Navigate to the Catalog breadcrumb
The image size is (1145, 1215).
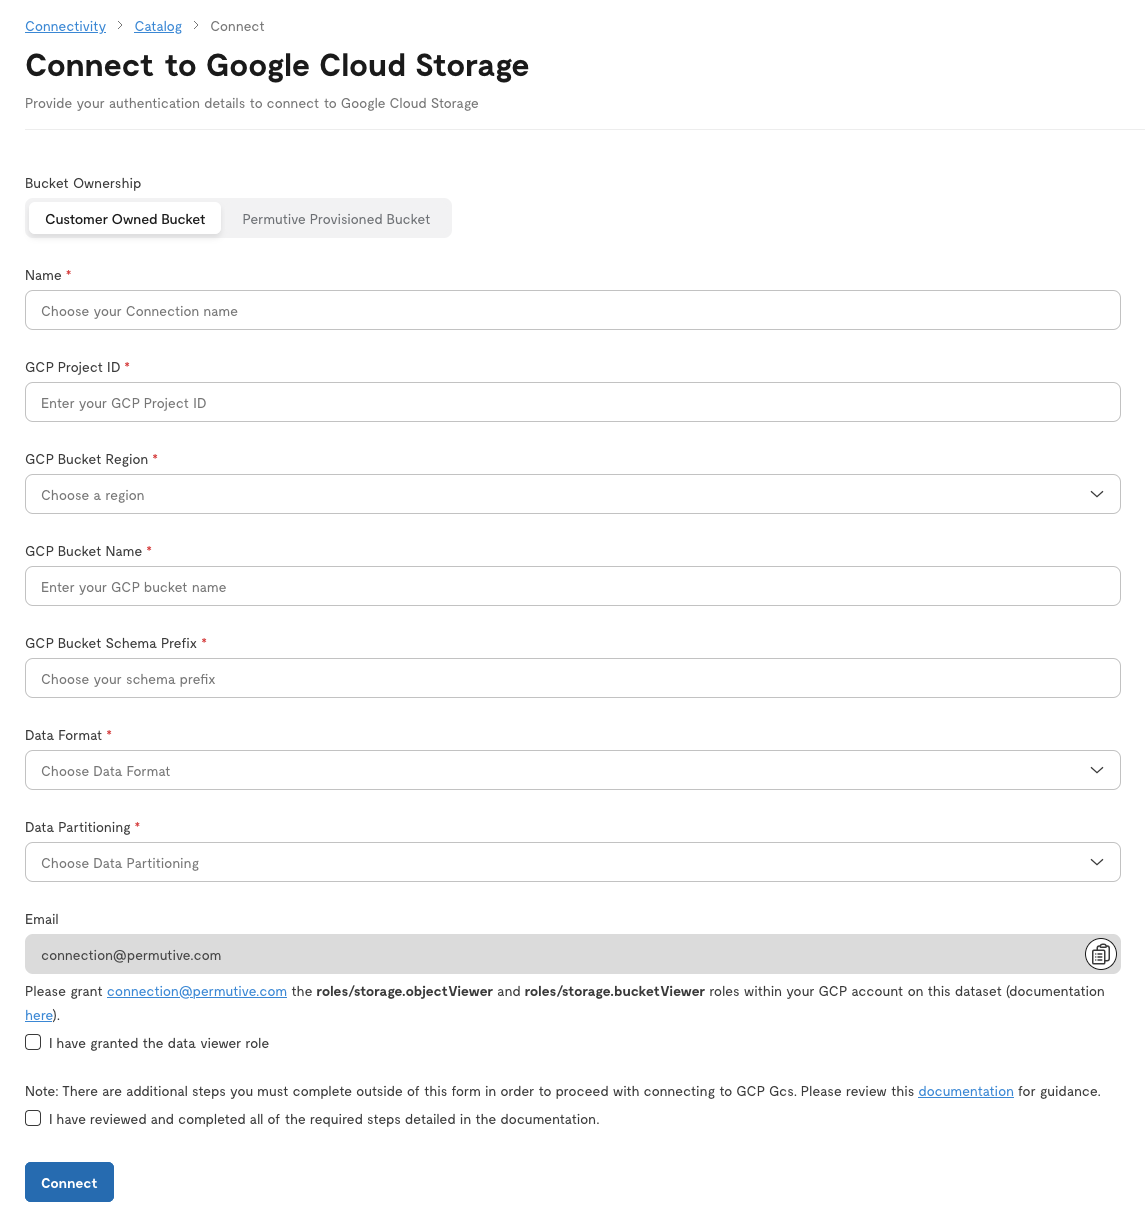[x=158, y=26]
